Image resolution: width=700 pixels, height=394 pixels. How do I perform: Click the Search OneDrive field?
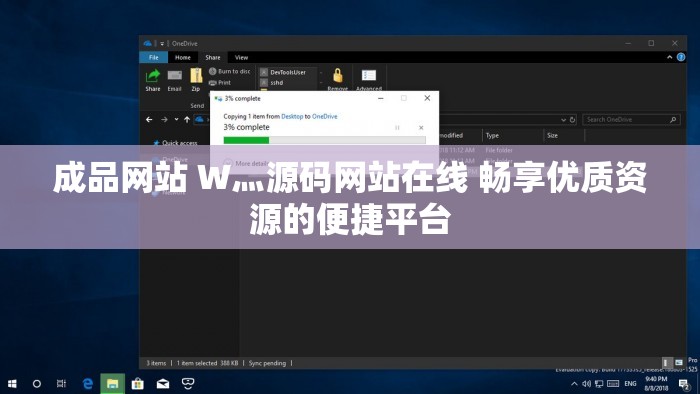(x=631, y=120)
